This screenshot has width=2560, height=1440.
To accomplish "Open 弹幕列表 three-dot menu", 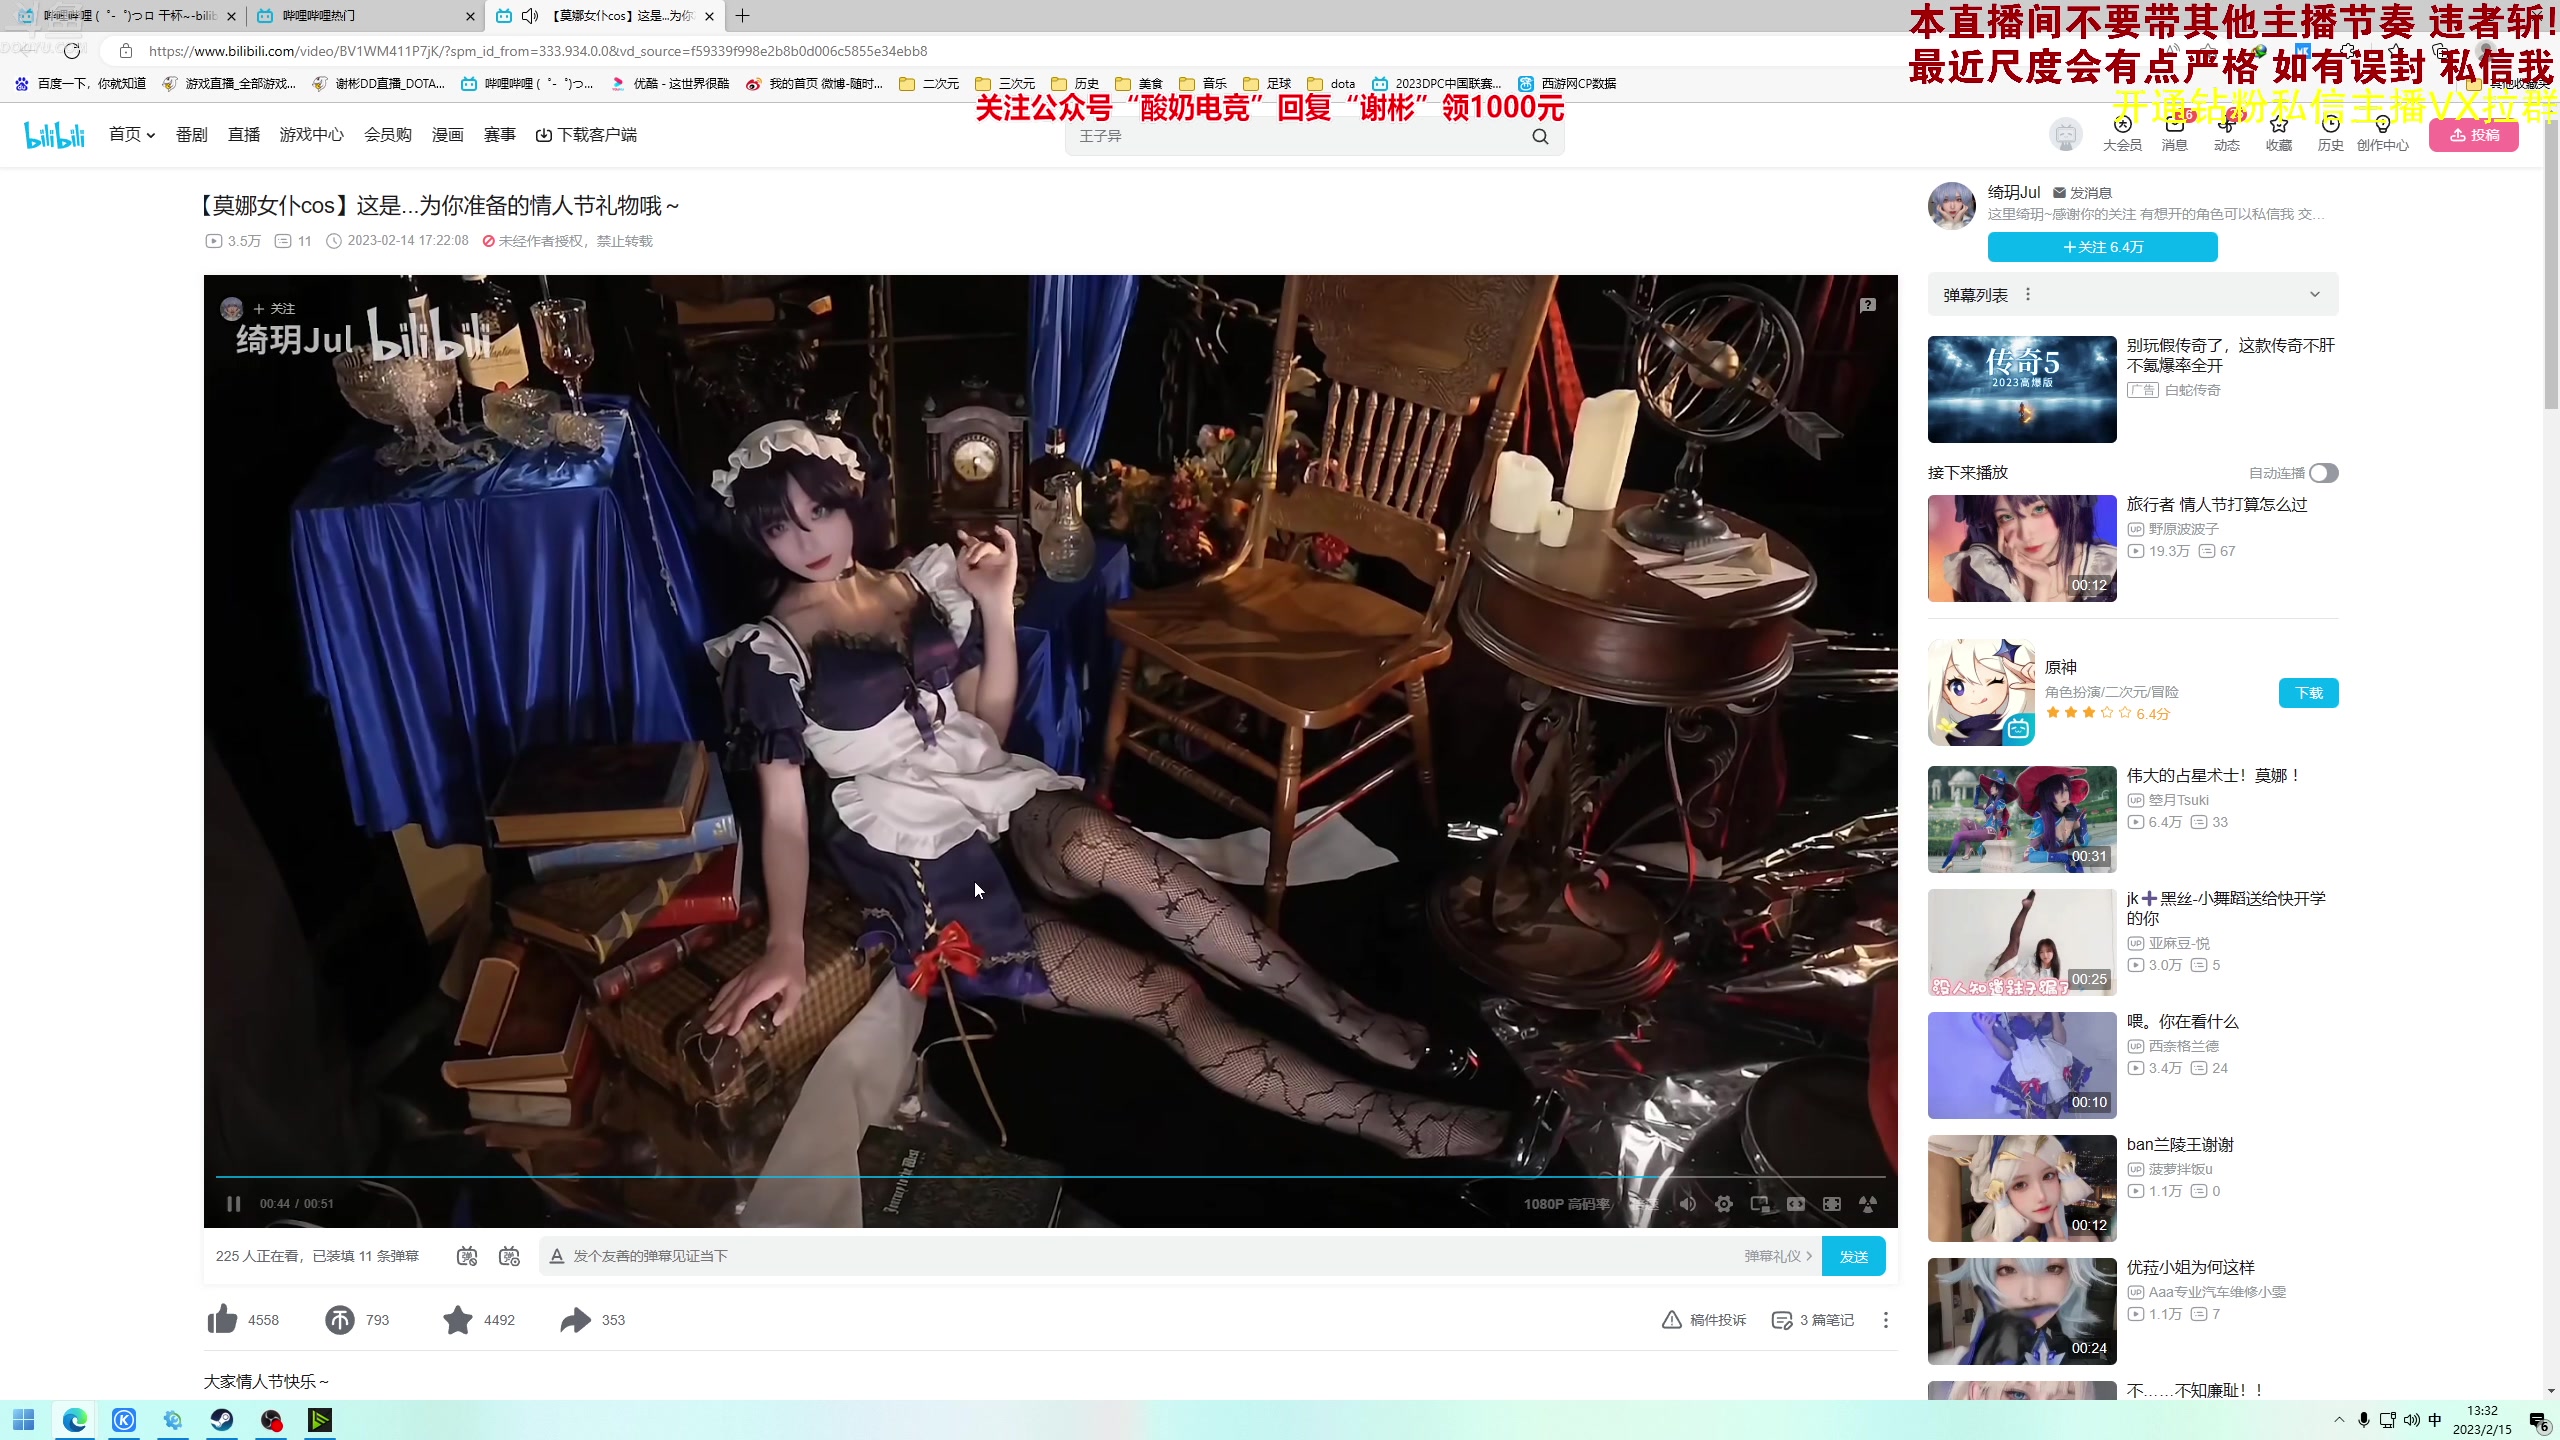I will (x=2028, y=295).
